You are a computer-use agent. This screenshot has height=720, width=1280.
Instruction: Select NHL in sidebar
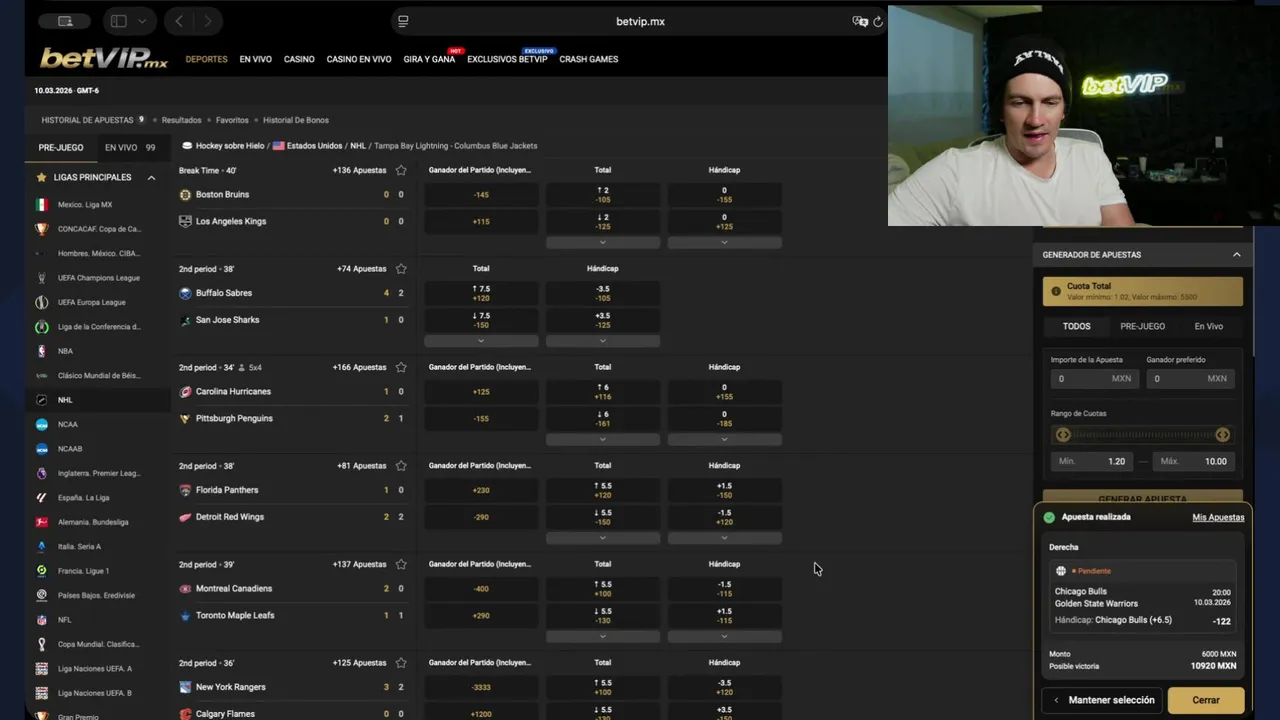point(98,400)
